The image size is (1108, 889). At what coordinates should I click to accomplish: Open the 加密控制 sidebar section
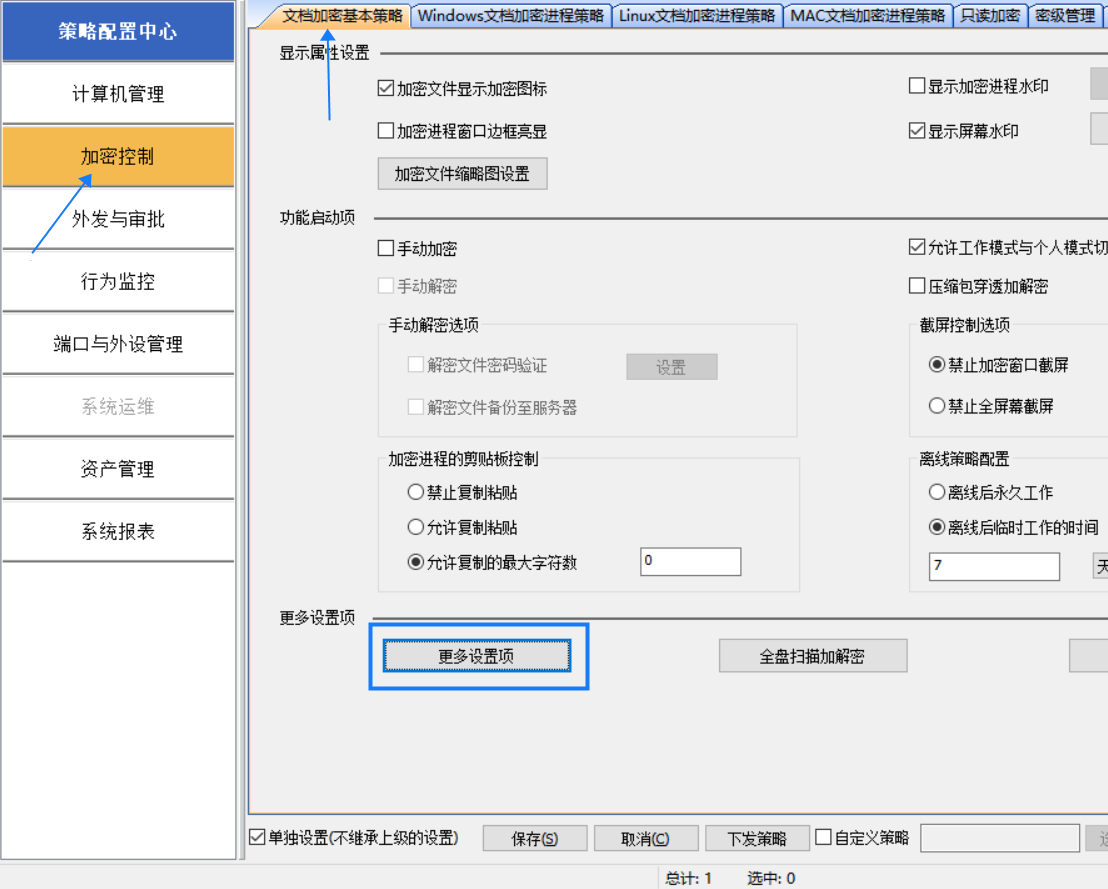click(x=118, y=157)
